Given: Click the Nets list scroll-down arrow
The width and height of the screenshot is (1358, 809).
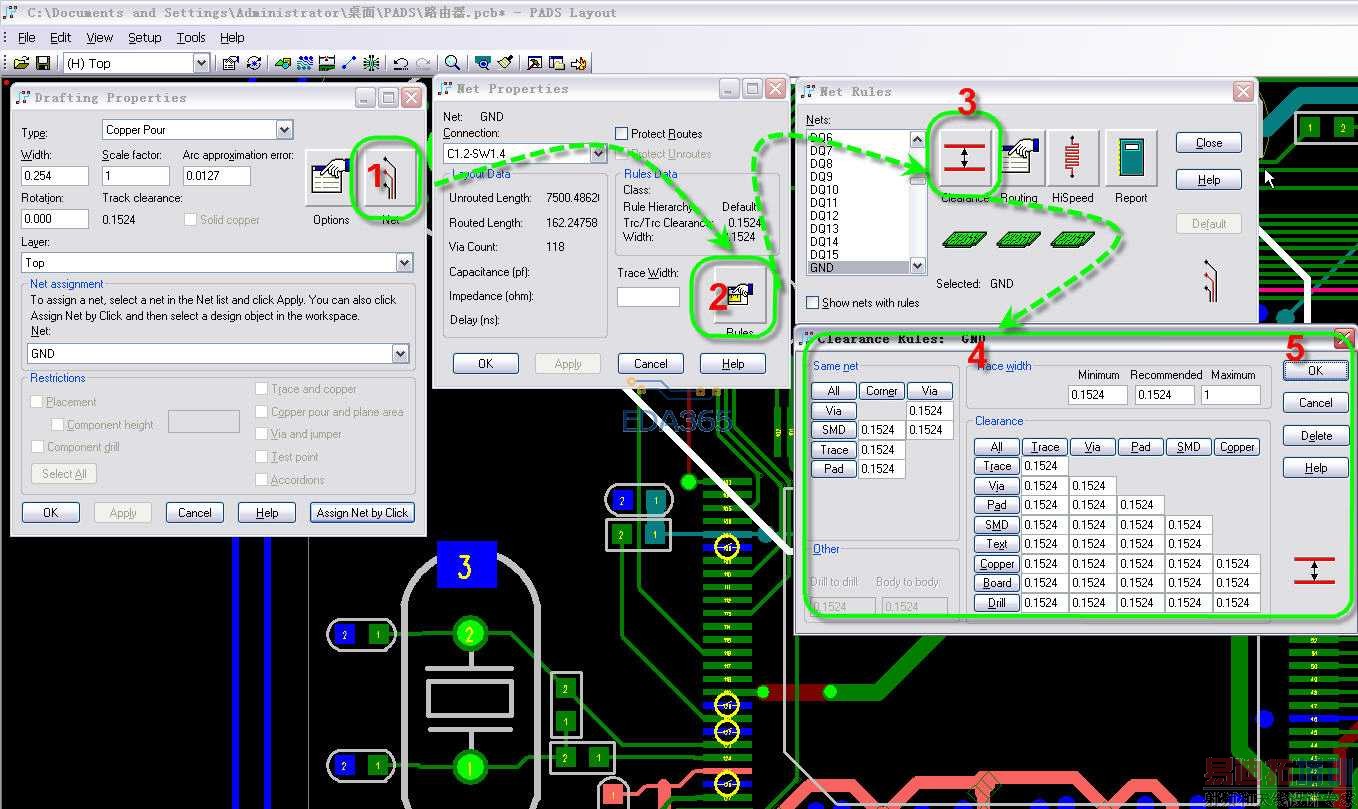Looking at the screenshot, I should click(x=917, y=266).
